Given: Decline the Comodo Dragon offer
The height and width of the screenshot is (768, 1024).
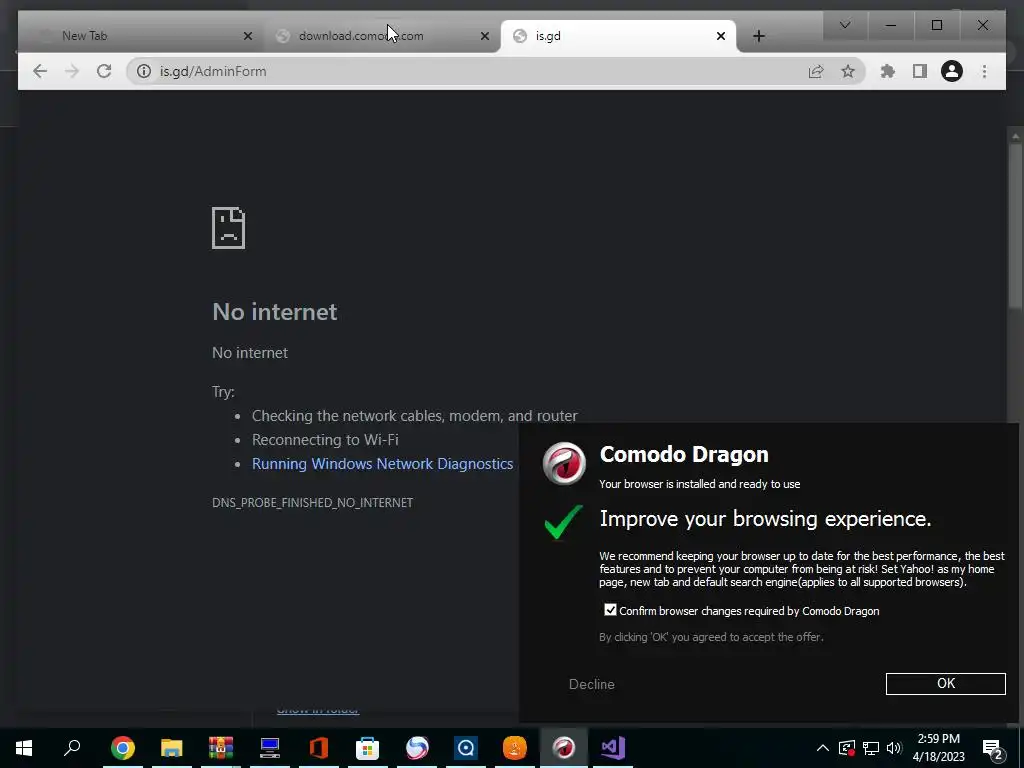Looking at the screenshot, I should 592,684.
